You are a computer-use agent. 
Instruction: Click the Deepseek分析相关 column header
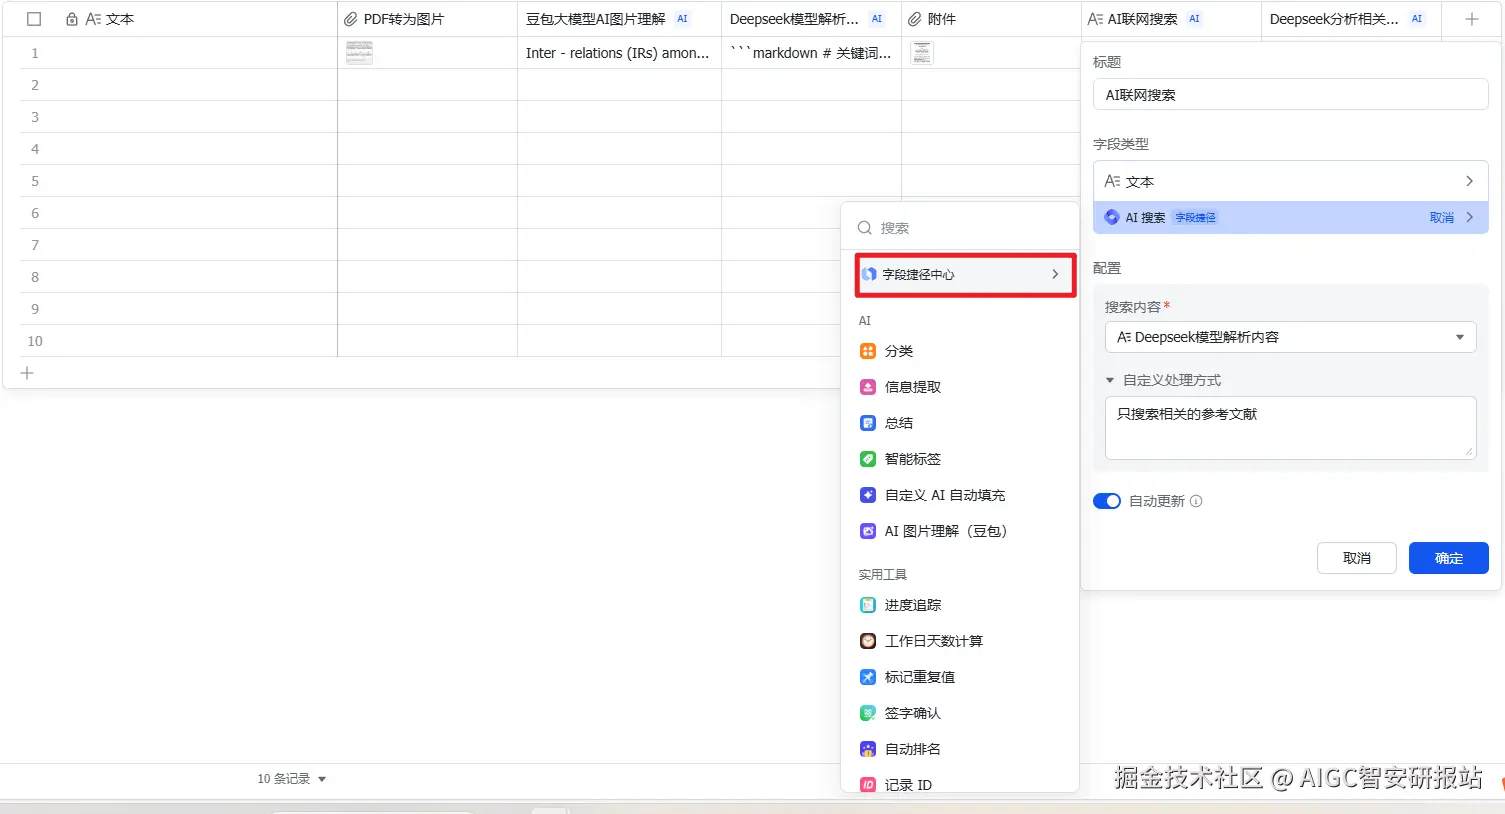coord(1351,19)
